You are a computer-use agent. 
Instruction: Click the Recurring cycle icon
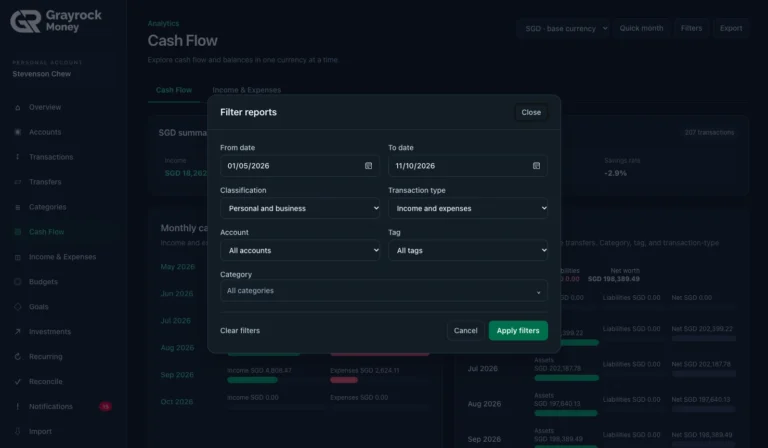click(18, 357)
